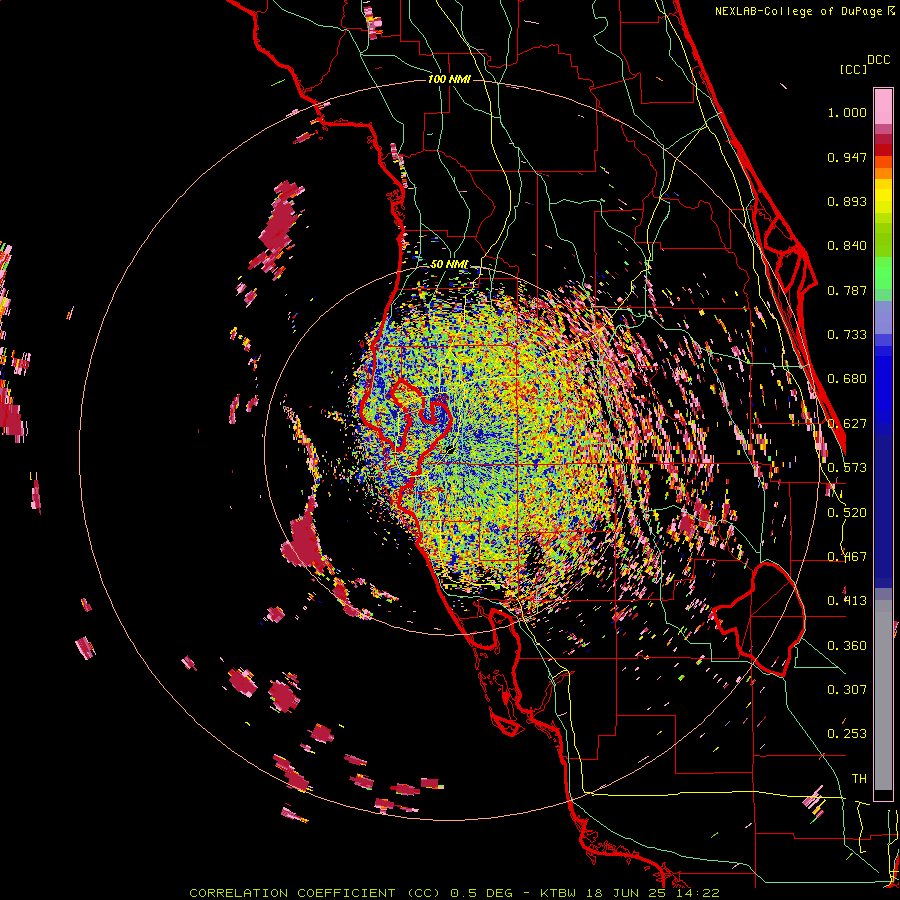Click the 0.893 legend value
The width and height of the screenshot is (900, 900).
tap(847, 201)
